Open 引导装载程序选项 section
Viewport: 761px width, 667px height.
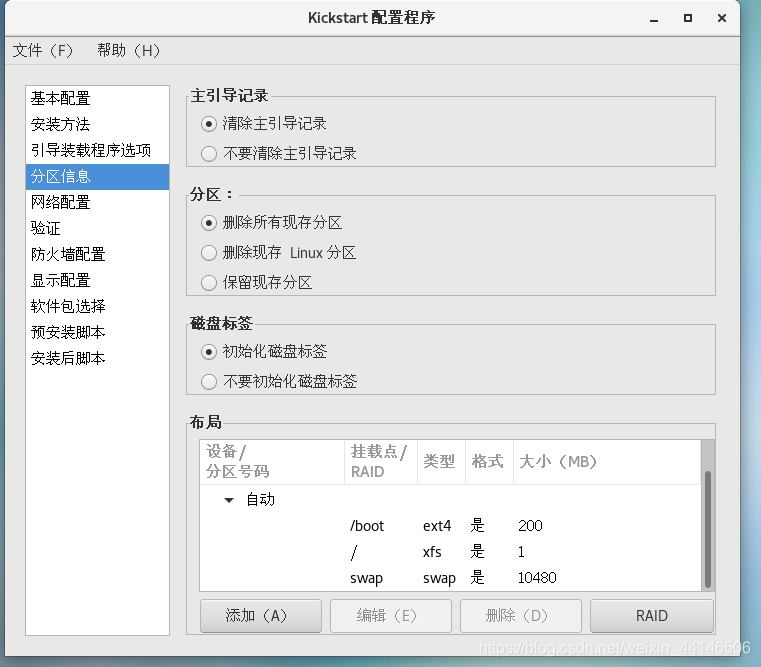pos(97,150)
